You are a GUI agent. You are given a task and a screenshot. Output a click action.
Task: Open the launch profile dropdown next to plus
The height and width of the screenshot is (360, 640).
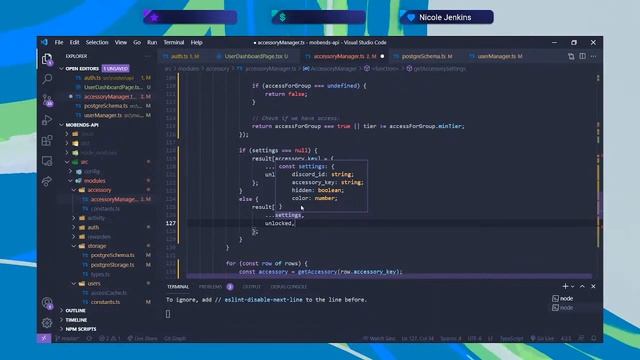click(573, 287)
